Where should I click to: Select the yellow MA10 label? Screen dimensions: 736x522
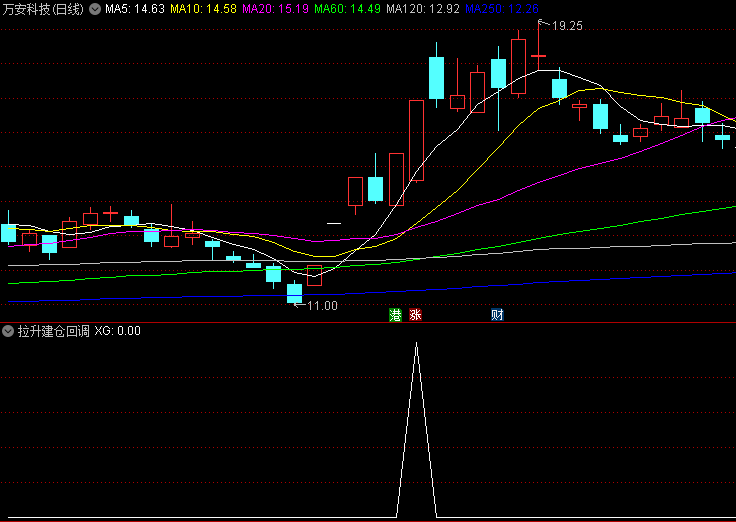203,9
